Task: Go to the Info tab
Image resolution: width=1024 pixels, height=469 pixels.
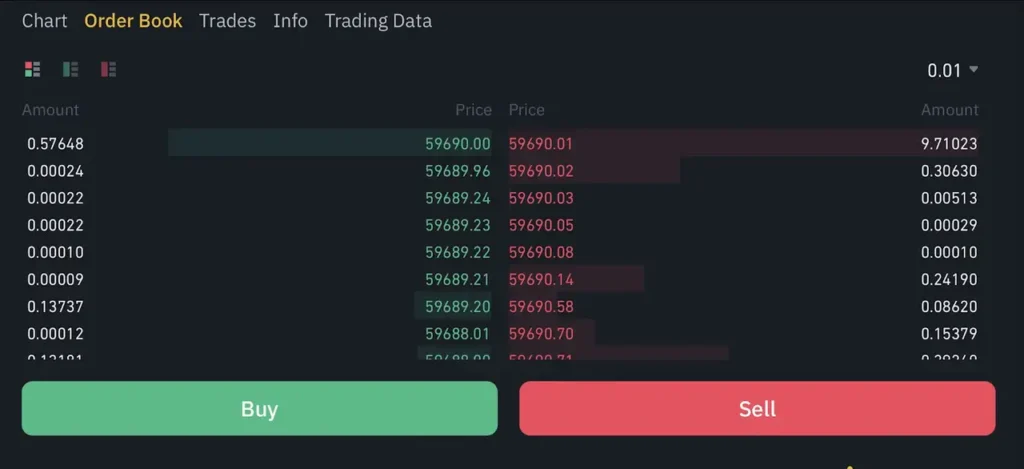Action: pos(290,21)
